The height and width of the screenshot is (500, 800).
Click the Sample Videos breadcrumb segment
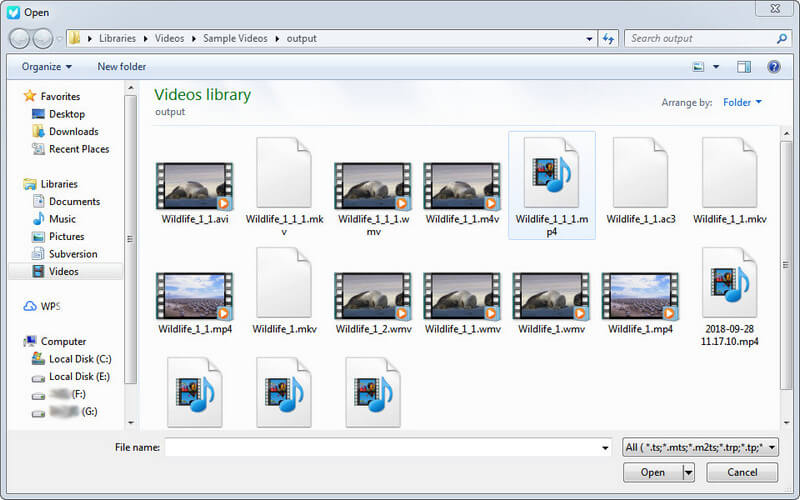point(235,39)
